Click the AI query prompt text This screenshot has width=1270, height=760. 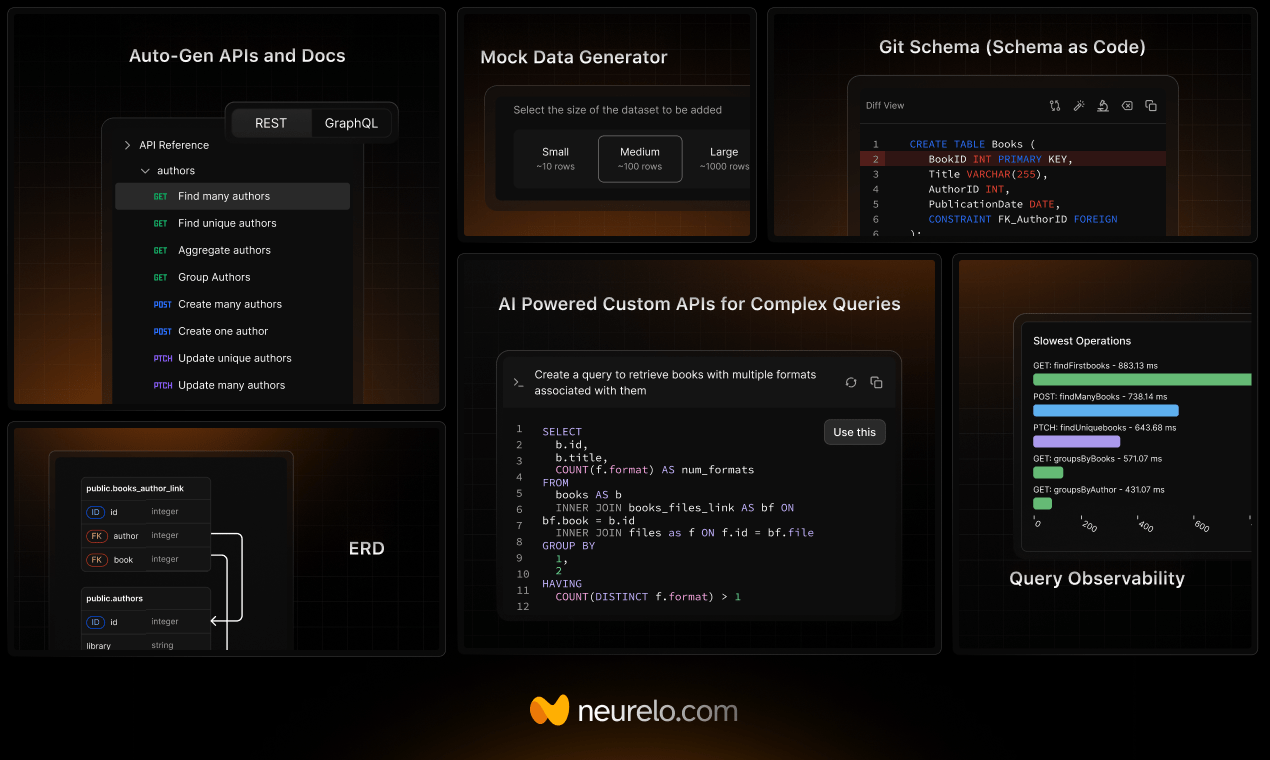click(x=675, y=382)
